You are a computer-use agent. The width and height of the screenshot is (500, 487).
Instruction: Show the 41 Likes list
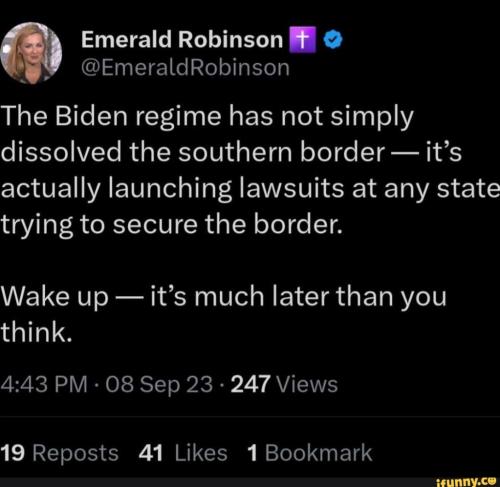[x=183, y=453]
